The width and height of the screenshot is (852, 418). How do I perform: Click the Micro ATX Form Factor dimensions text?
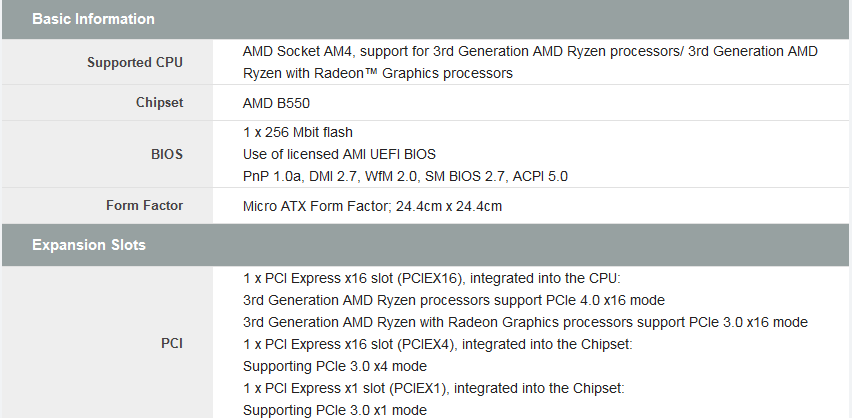(372, 207)
